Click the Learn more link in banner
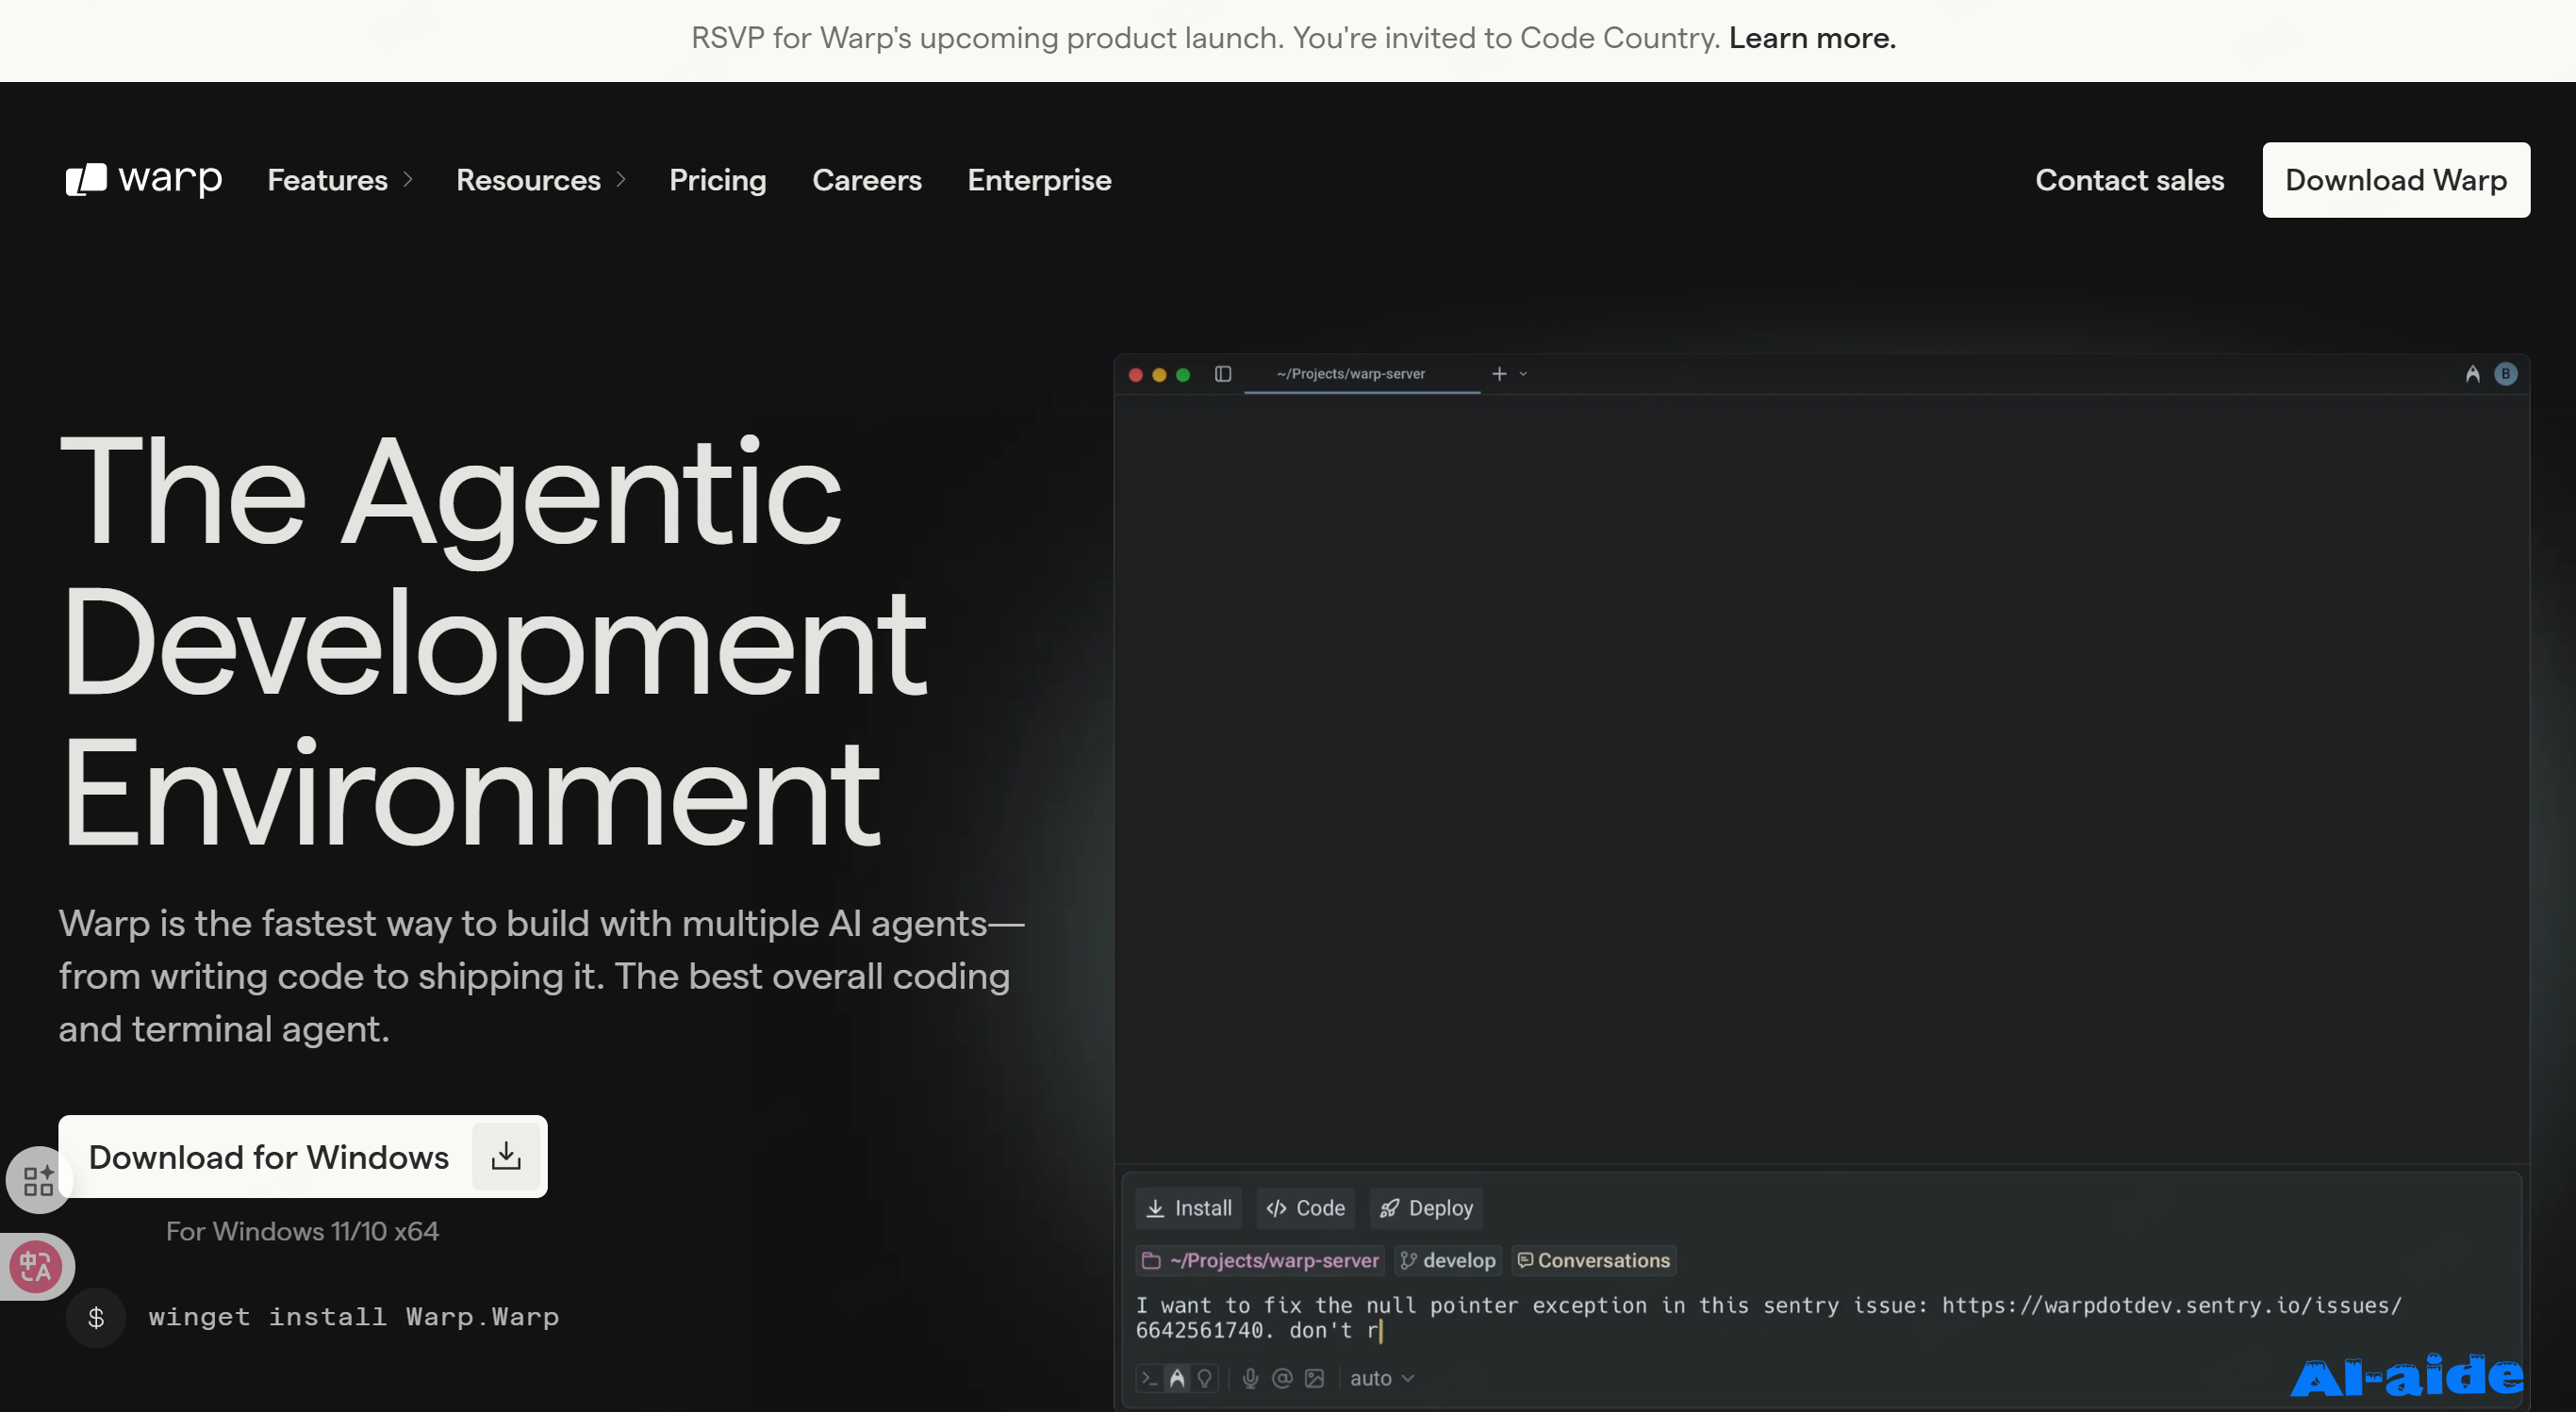This screenshot has height=1412, width=2576. 1811,38
